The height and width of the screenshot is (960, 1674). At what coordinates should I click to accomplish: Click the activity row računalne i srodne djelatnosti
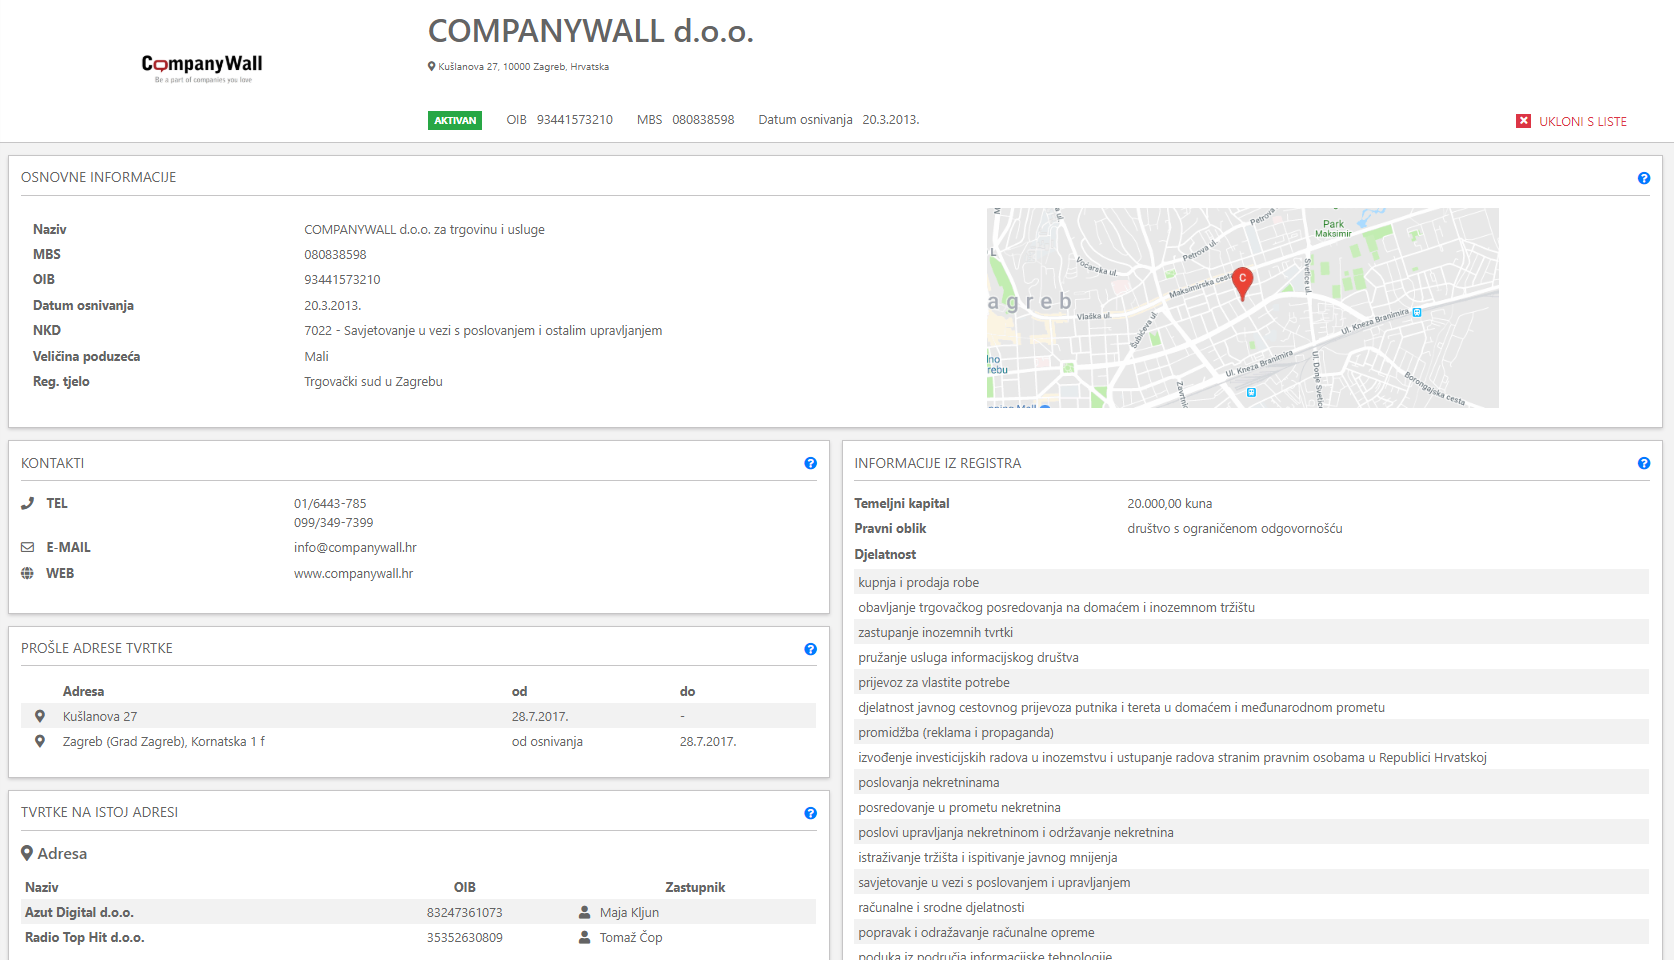[1251, 907]
